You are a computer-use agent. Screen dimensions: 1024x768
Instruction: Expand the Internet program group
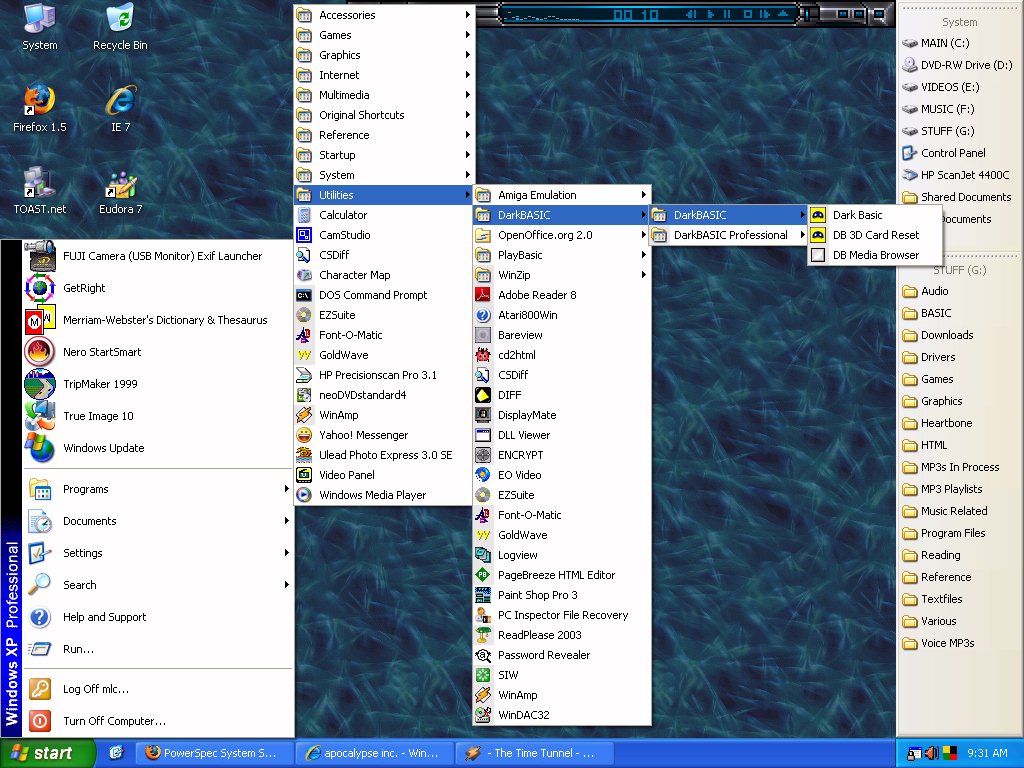[383, 75]
